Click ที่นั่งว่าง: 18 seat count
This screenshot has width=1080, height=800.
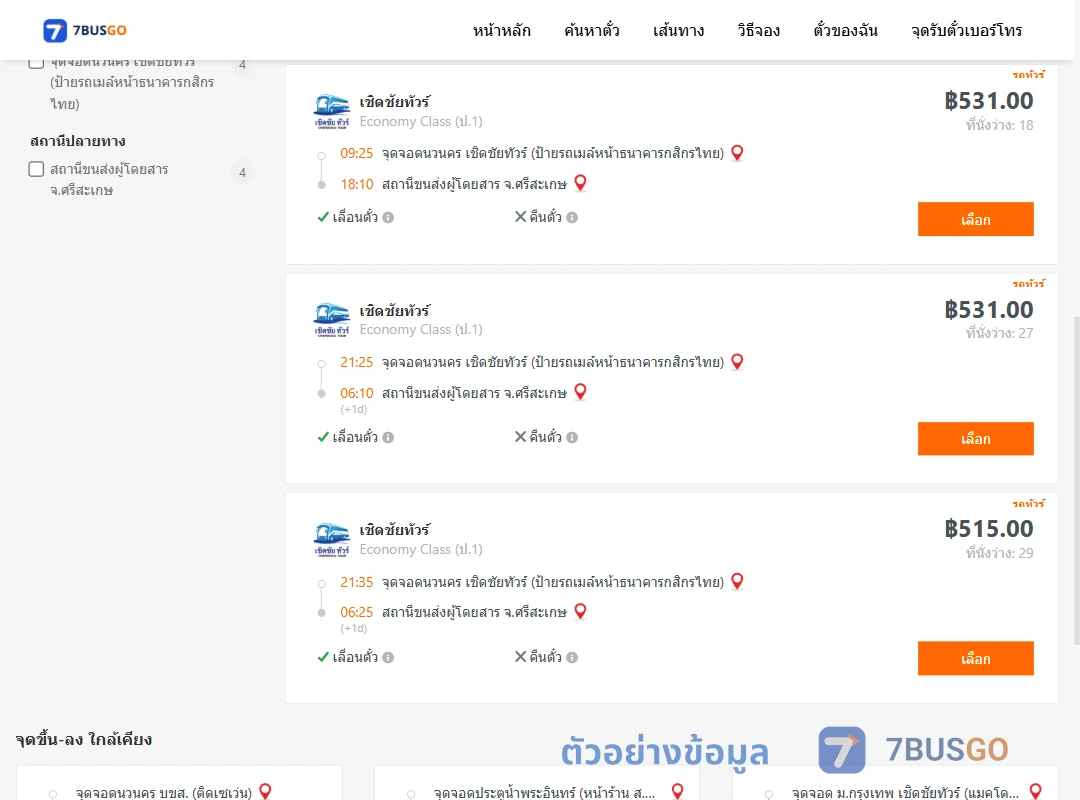click(999, 125)
